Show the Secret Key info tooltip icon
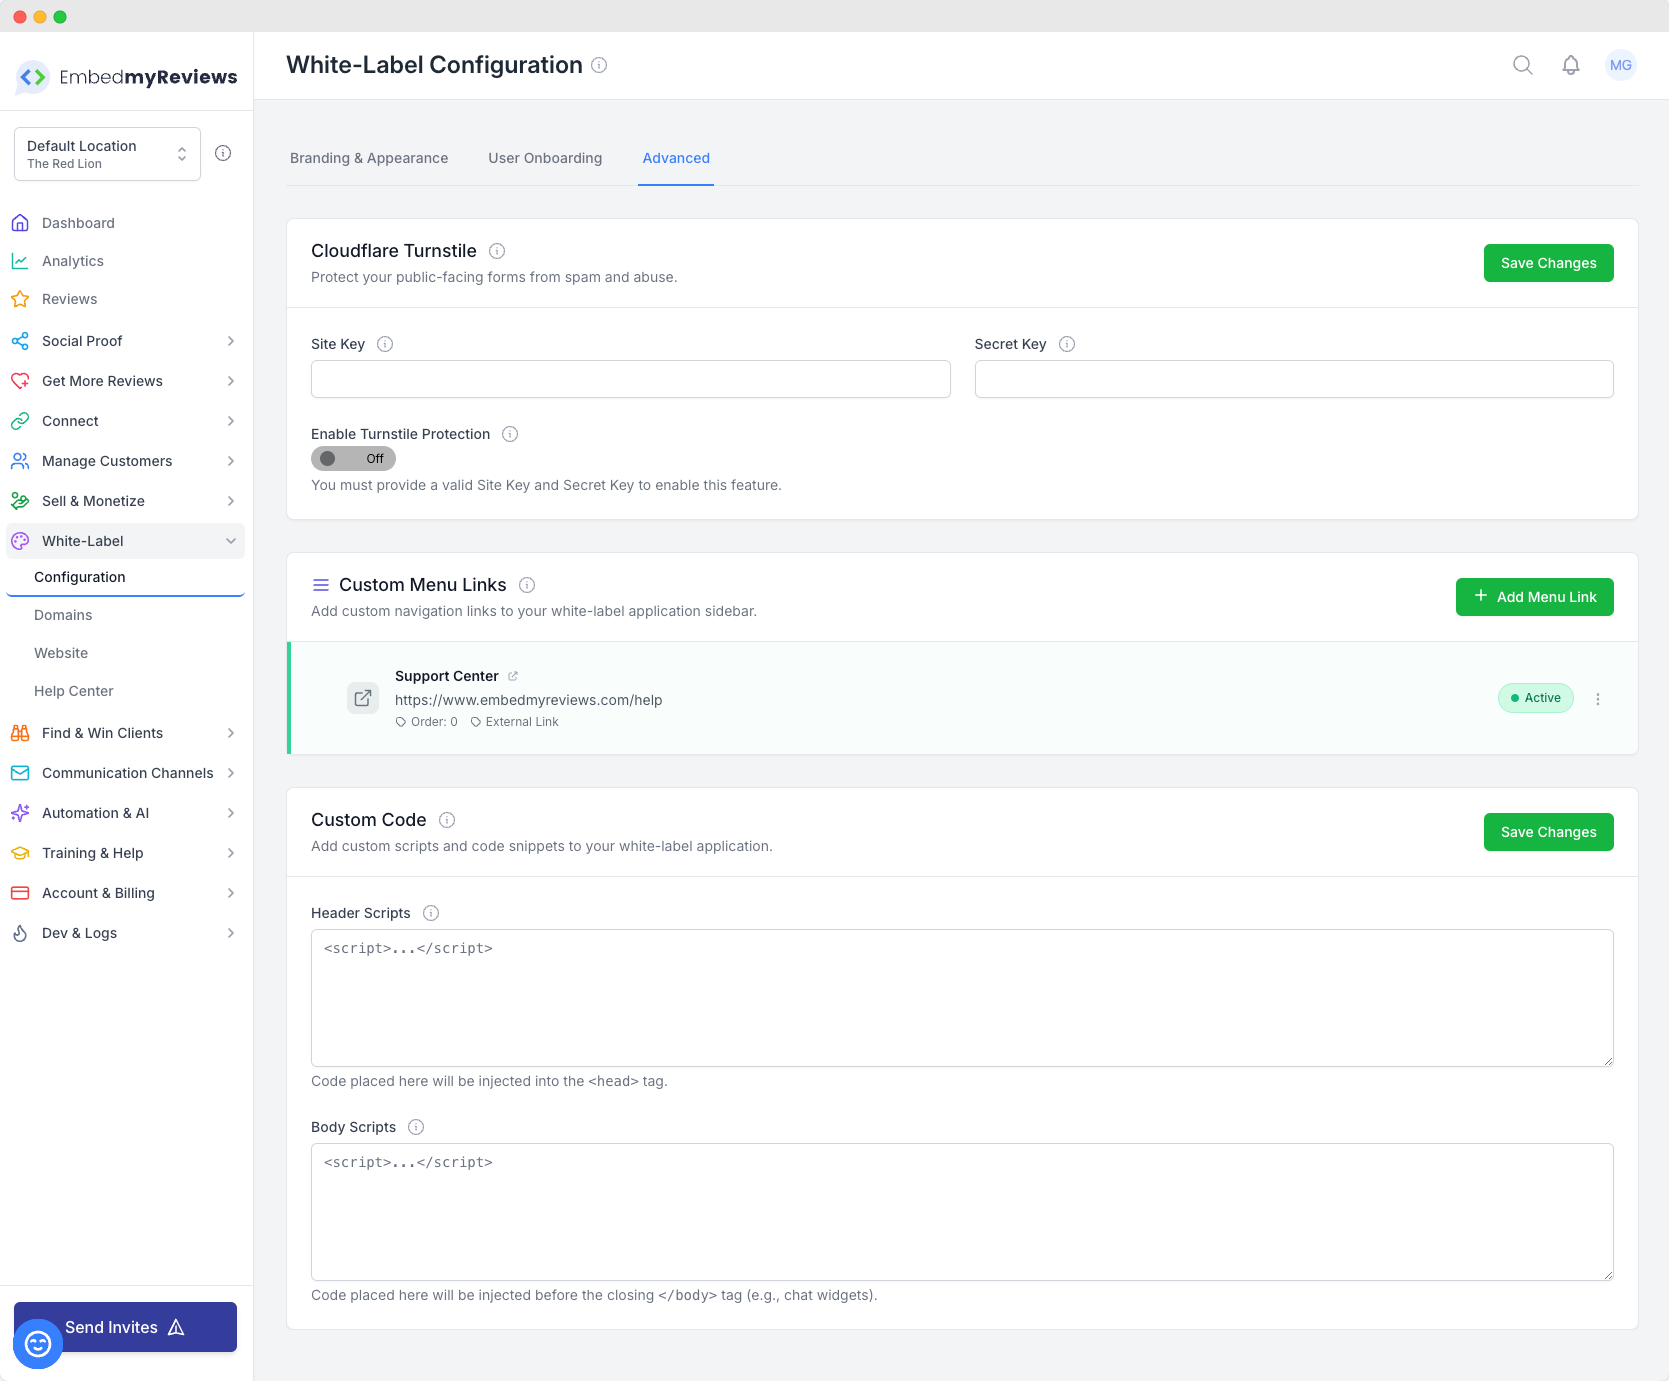 click(1067, 344)
